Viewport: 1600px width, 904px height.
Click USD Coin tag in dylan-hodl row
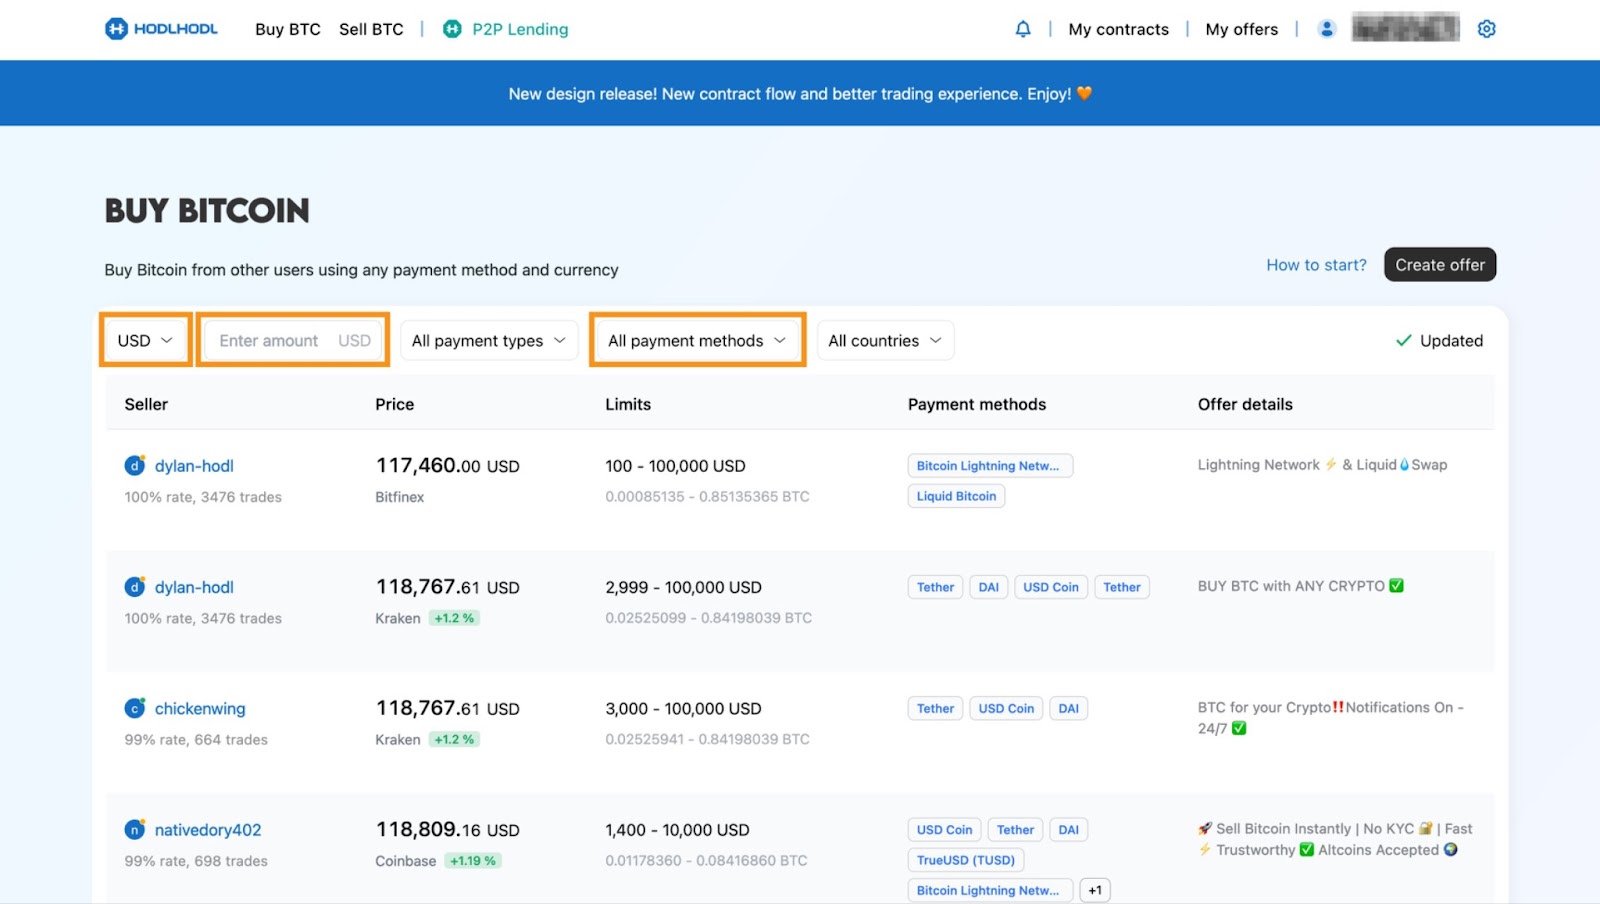(x=1051, y=587)
